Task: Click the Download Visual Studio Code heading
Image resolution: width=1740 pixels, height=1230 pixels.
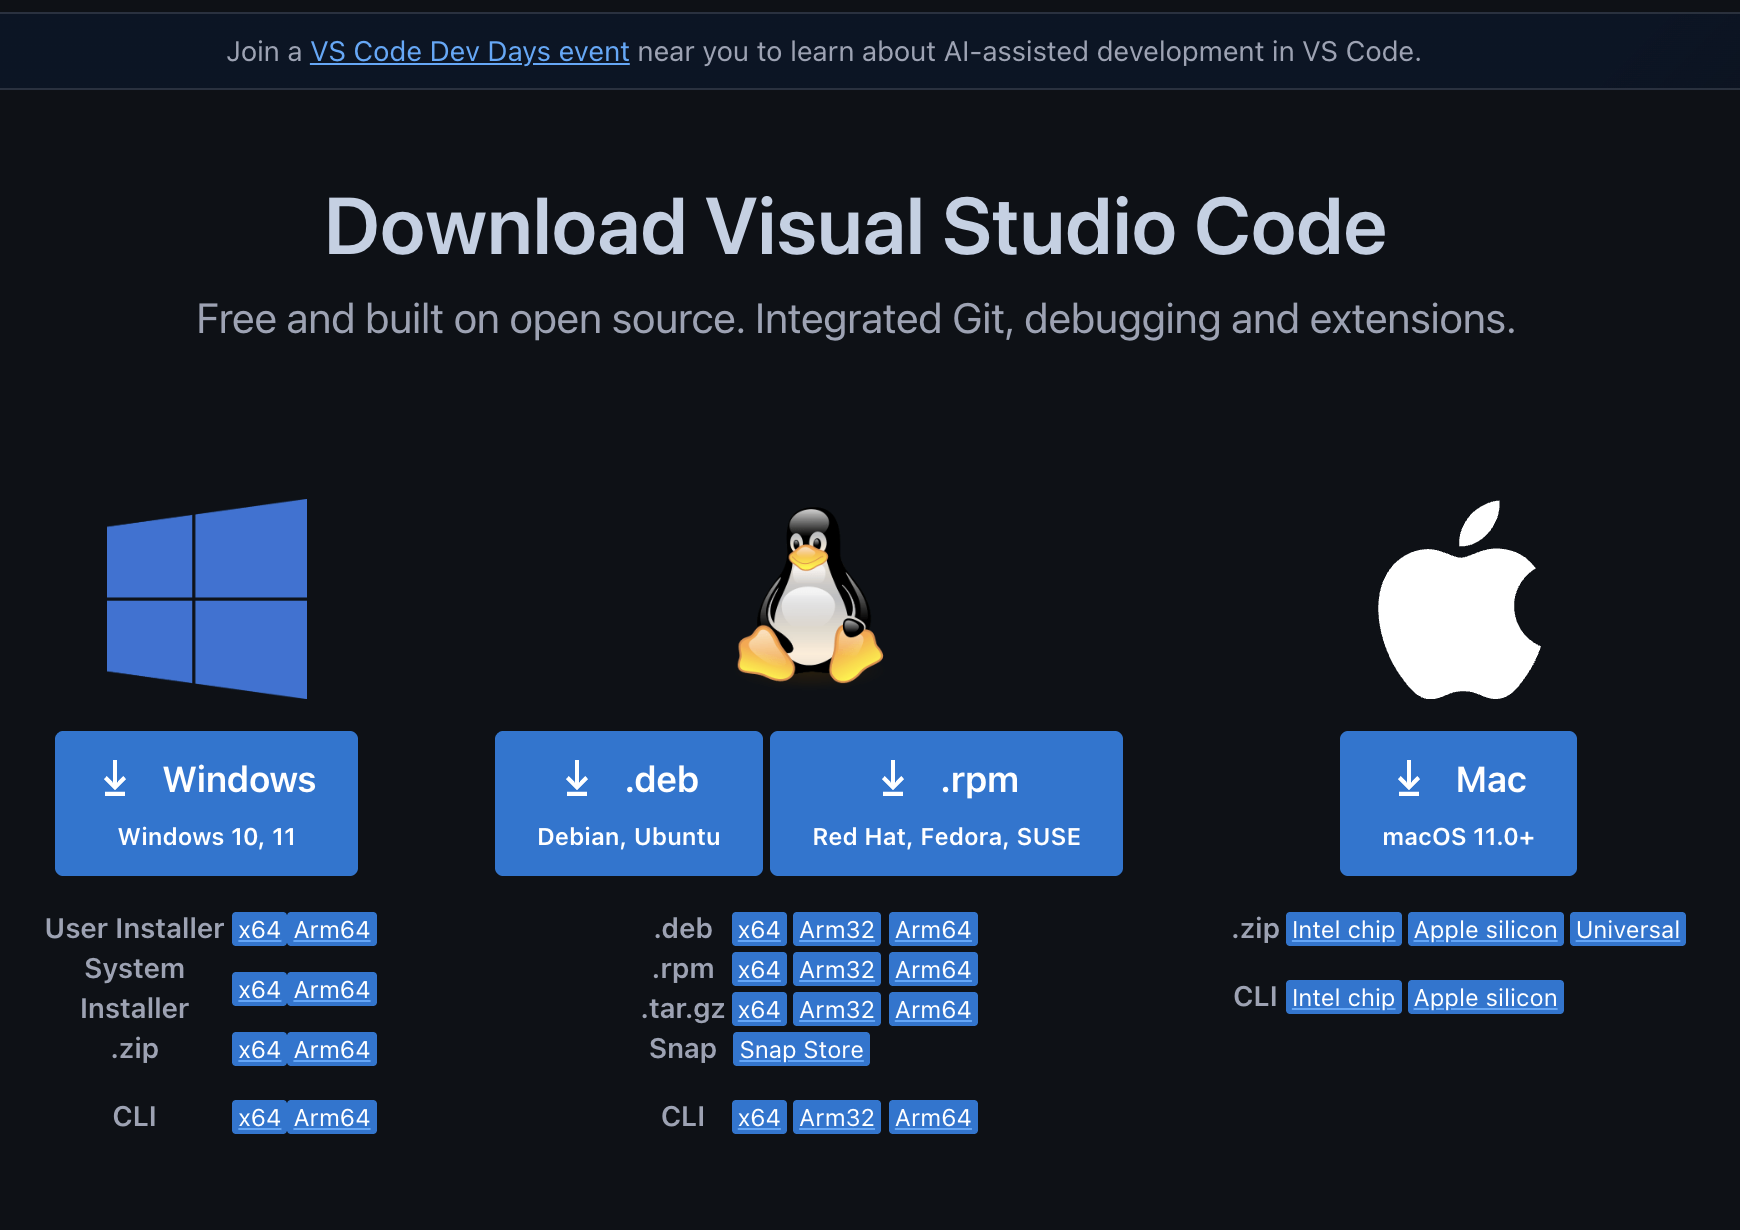Action: click(856, 227)
